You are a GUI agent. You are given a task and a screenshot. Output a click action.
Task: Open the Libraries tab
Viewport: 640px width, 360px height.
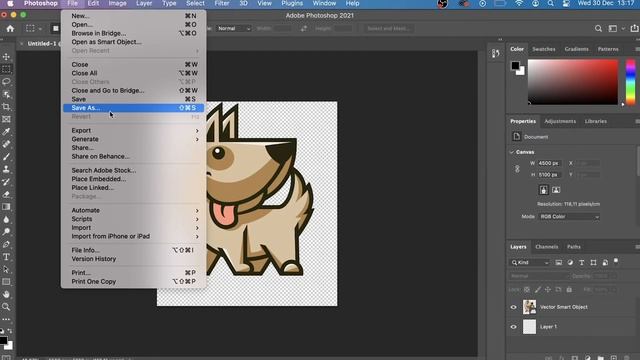coord(596,121)
